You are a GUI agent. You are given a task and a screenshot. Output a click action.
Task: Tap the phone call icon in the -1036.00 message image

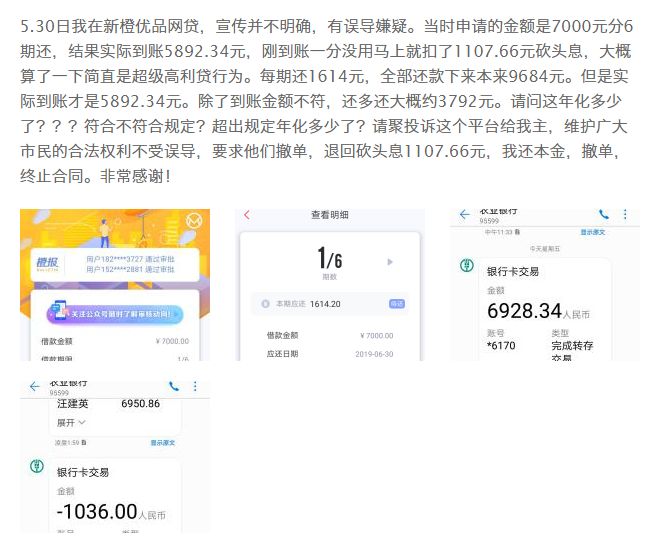coord(174,386)
